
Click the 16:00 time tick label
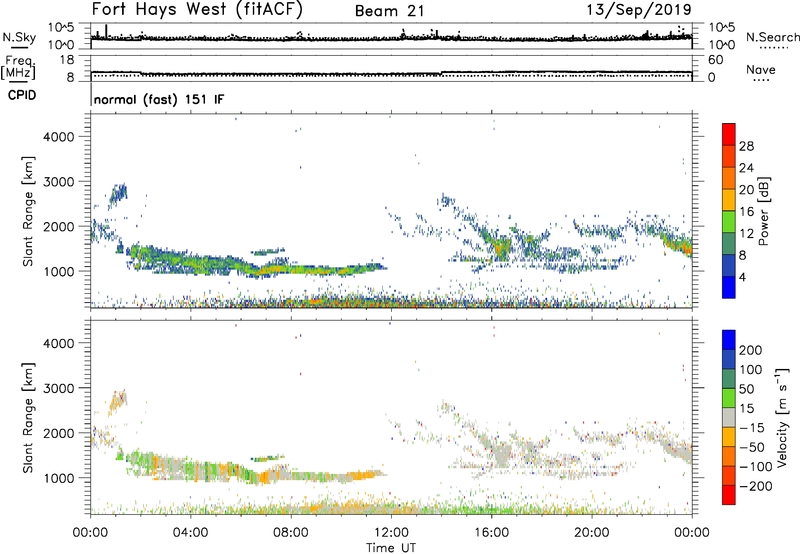[x=491, y=533]
